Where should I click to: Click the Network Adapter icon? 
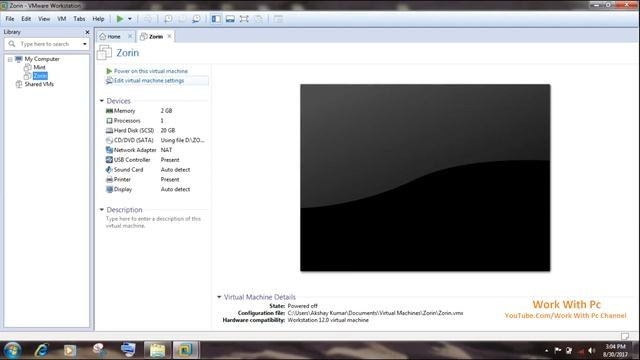(x=109, y=150)
